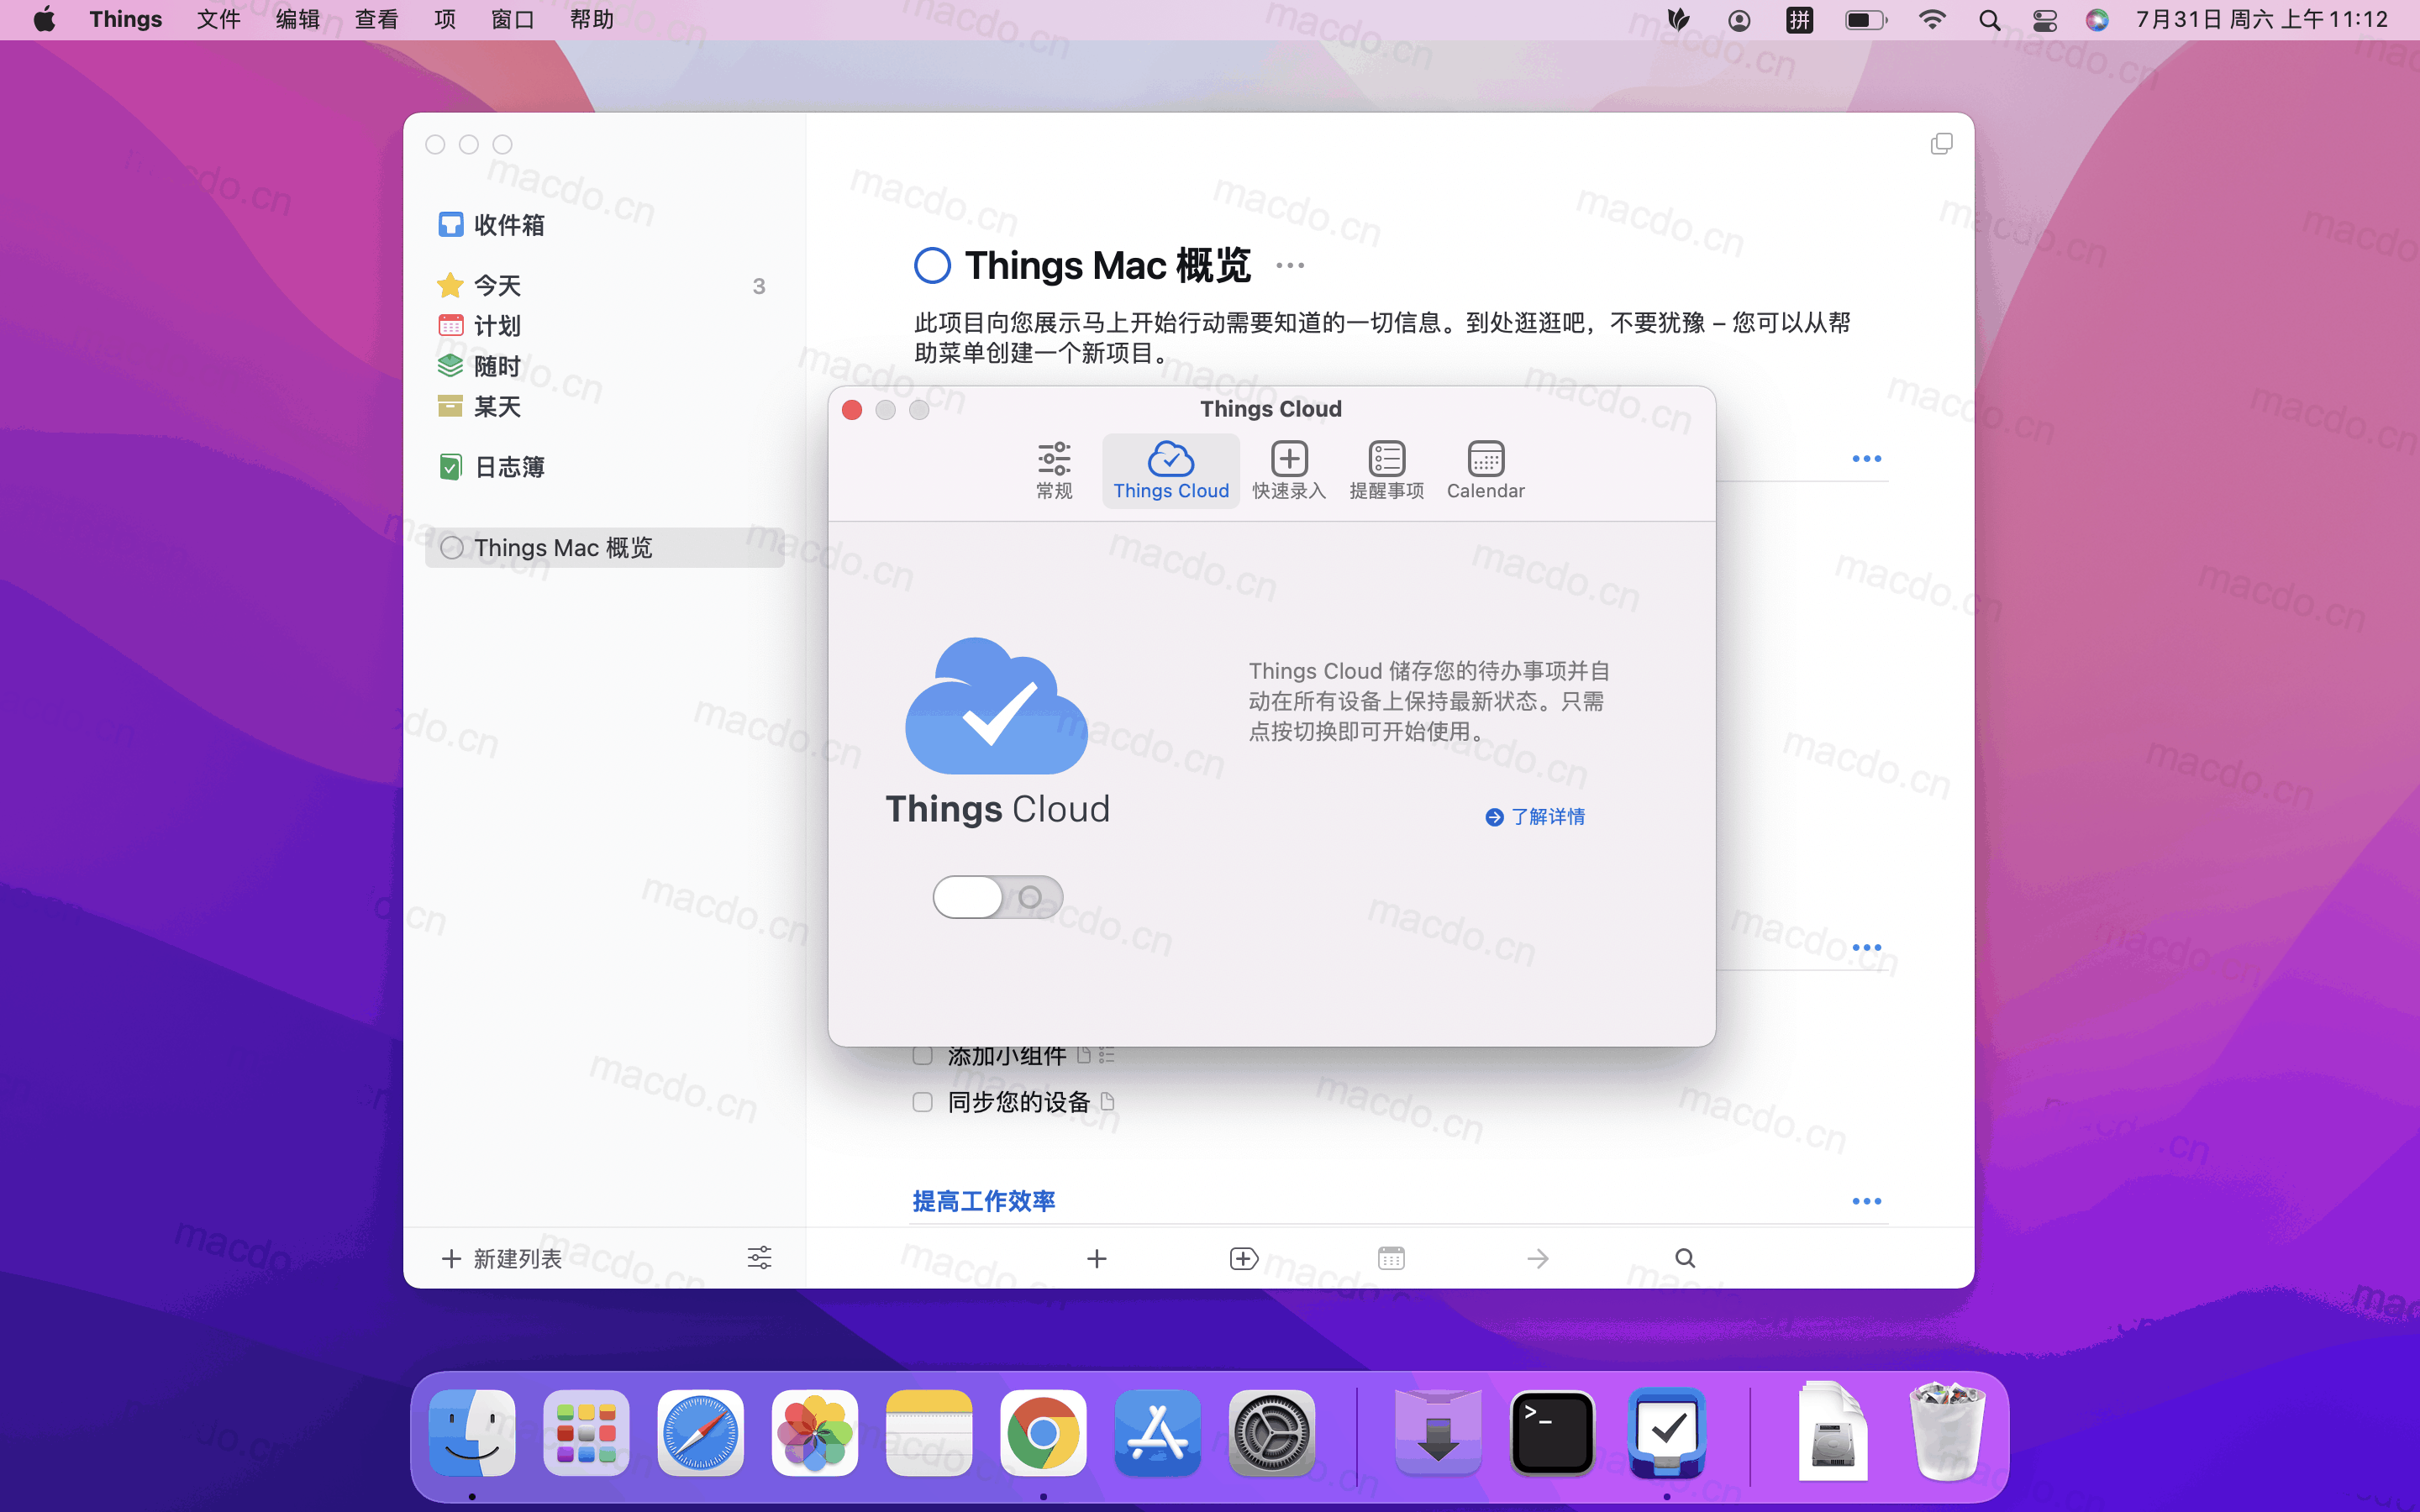Check the 同步您的设备 to-do checkbox
The height and width of the screenshot is (1512, 2420).
[922, 1102]
